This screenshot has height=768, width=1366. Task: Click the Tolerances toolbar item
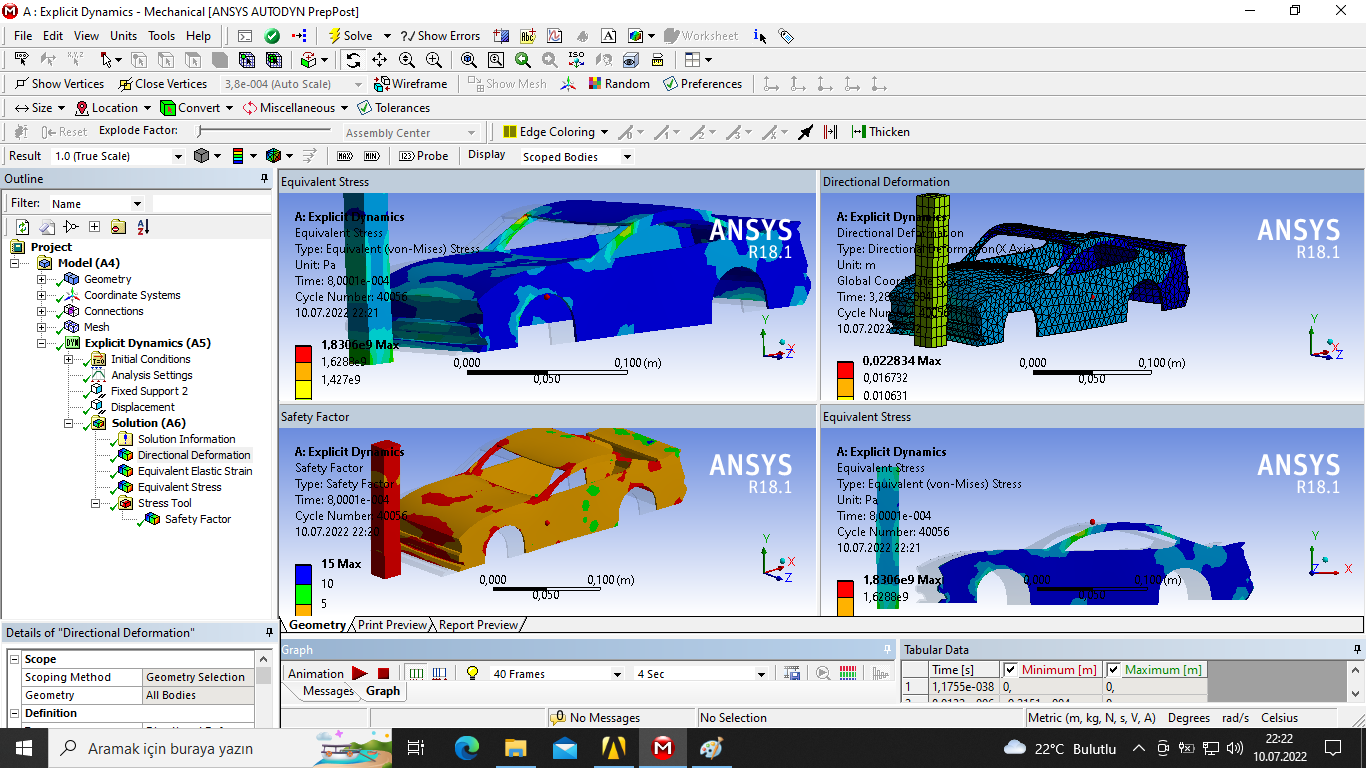point(394,108)
